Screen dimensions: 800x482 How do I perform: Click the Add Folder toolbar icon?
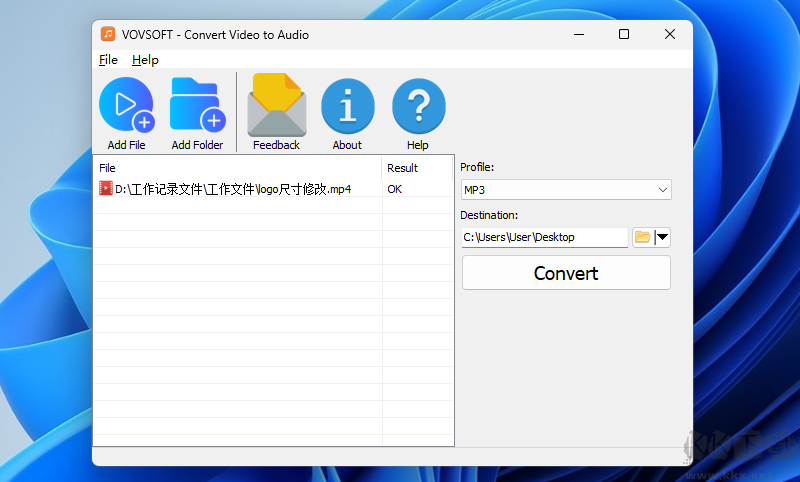(x=197, y=106)
